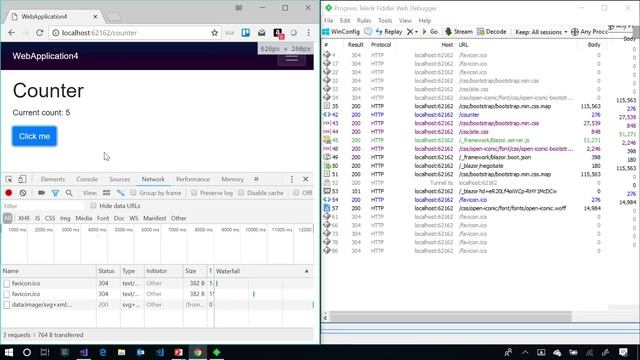Click WebApplication4 navbar brand link
This screenshot has width=640, height=360.
[x=45, y=56]
